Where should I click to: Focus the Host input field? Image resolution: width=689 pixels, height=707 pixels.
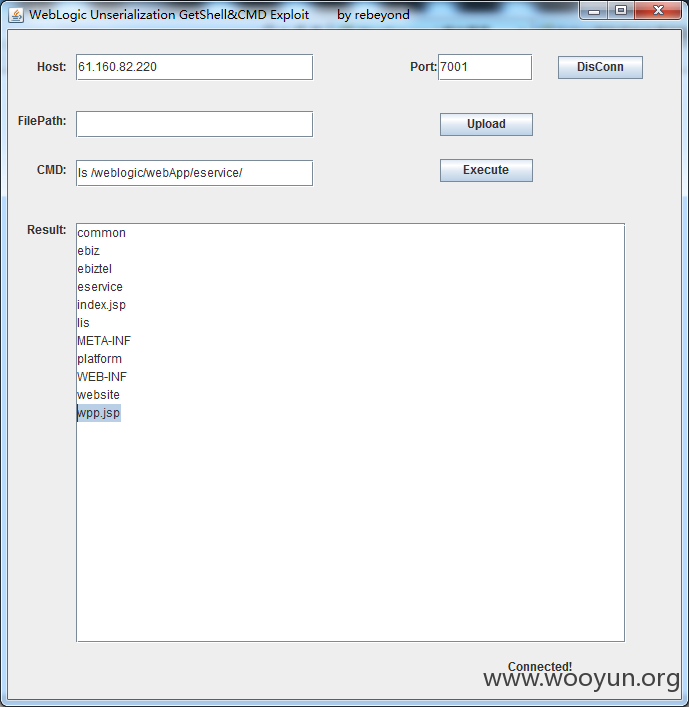point(194,67)
